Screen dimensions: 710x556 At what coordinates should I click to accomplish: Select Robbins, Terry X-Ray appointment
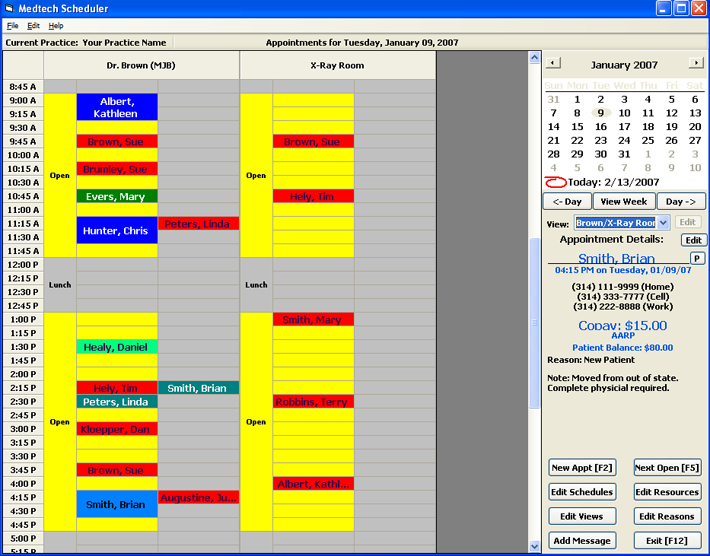[x=313, y=402]
